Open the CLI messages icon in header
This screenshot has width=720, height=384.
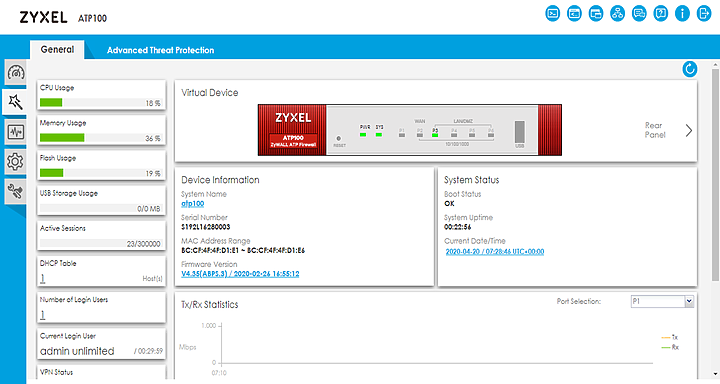tap(574, 13)
